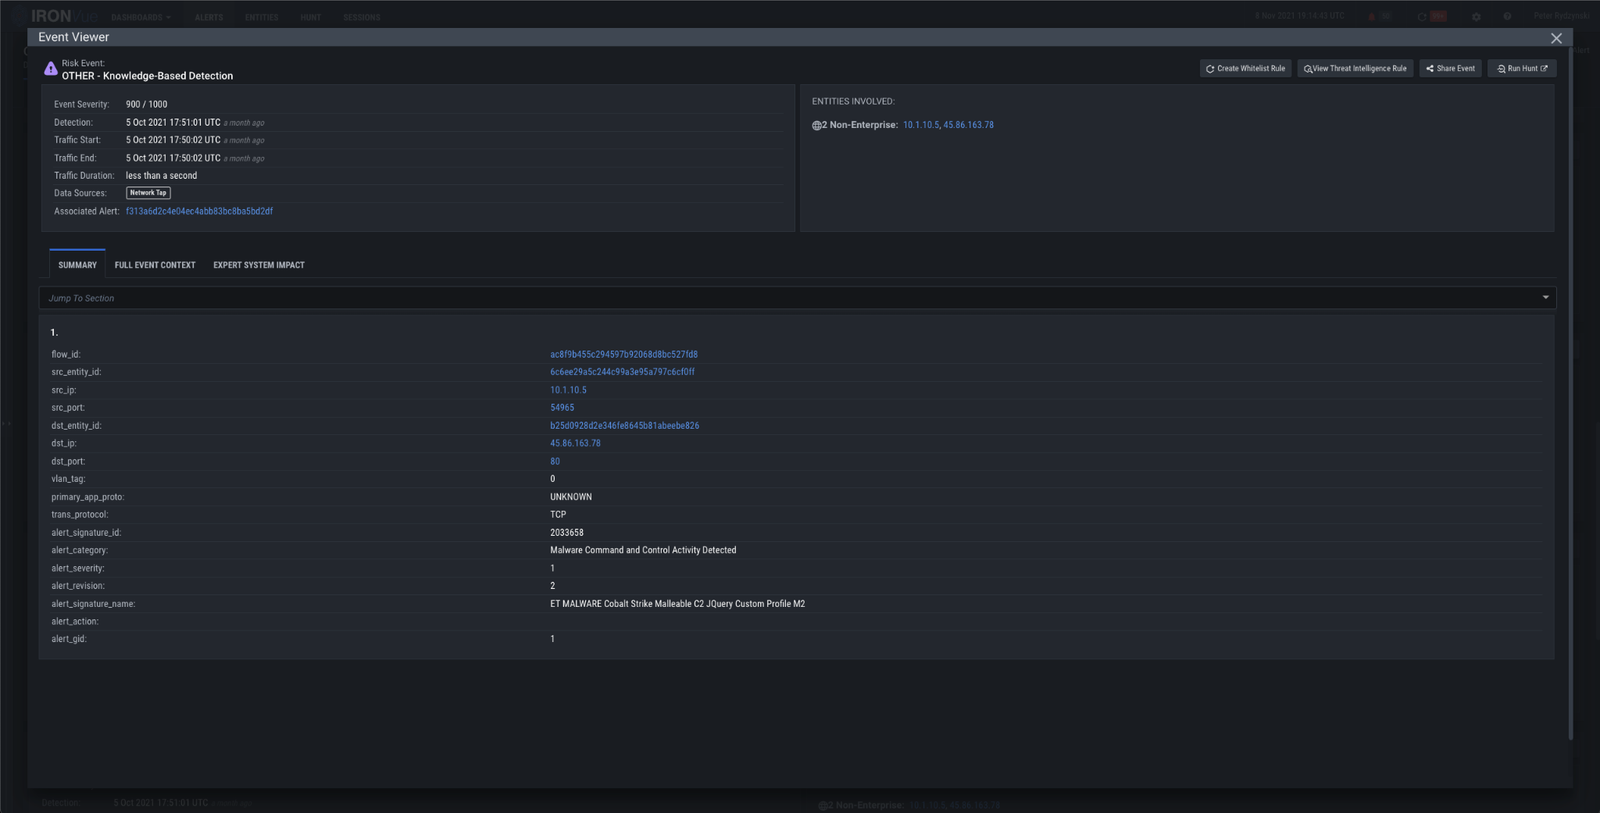The image size is (1600, 813).
Task: Open Hunt in the background navigation bar
Action: pos(311,17)
